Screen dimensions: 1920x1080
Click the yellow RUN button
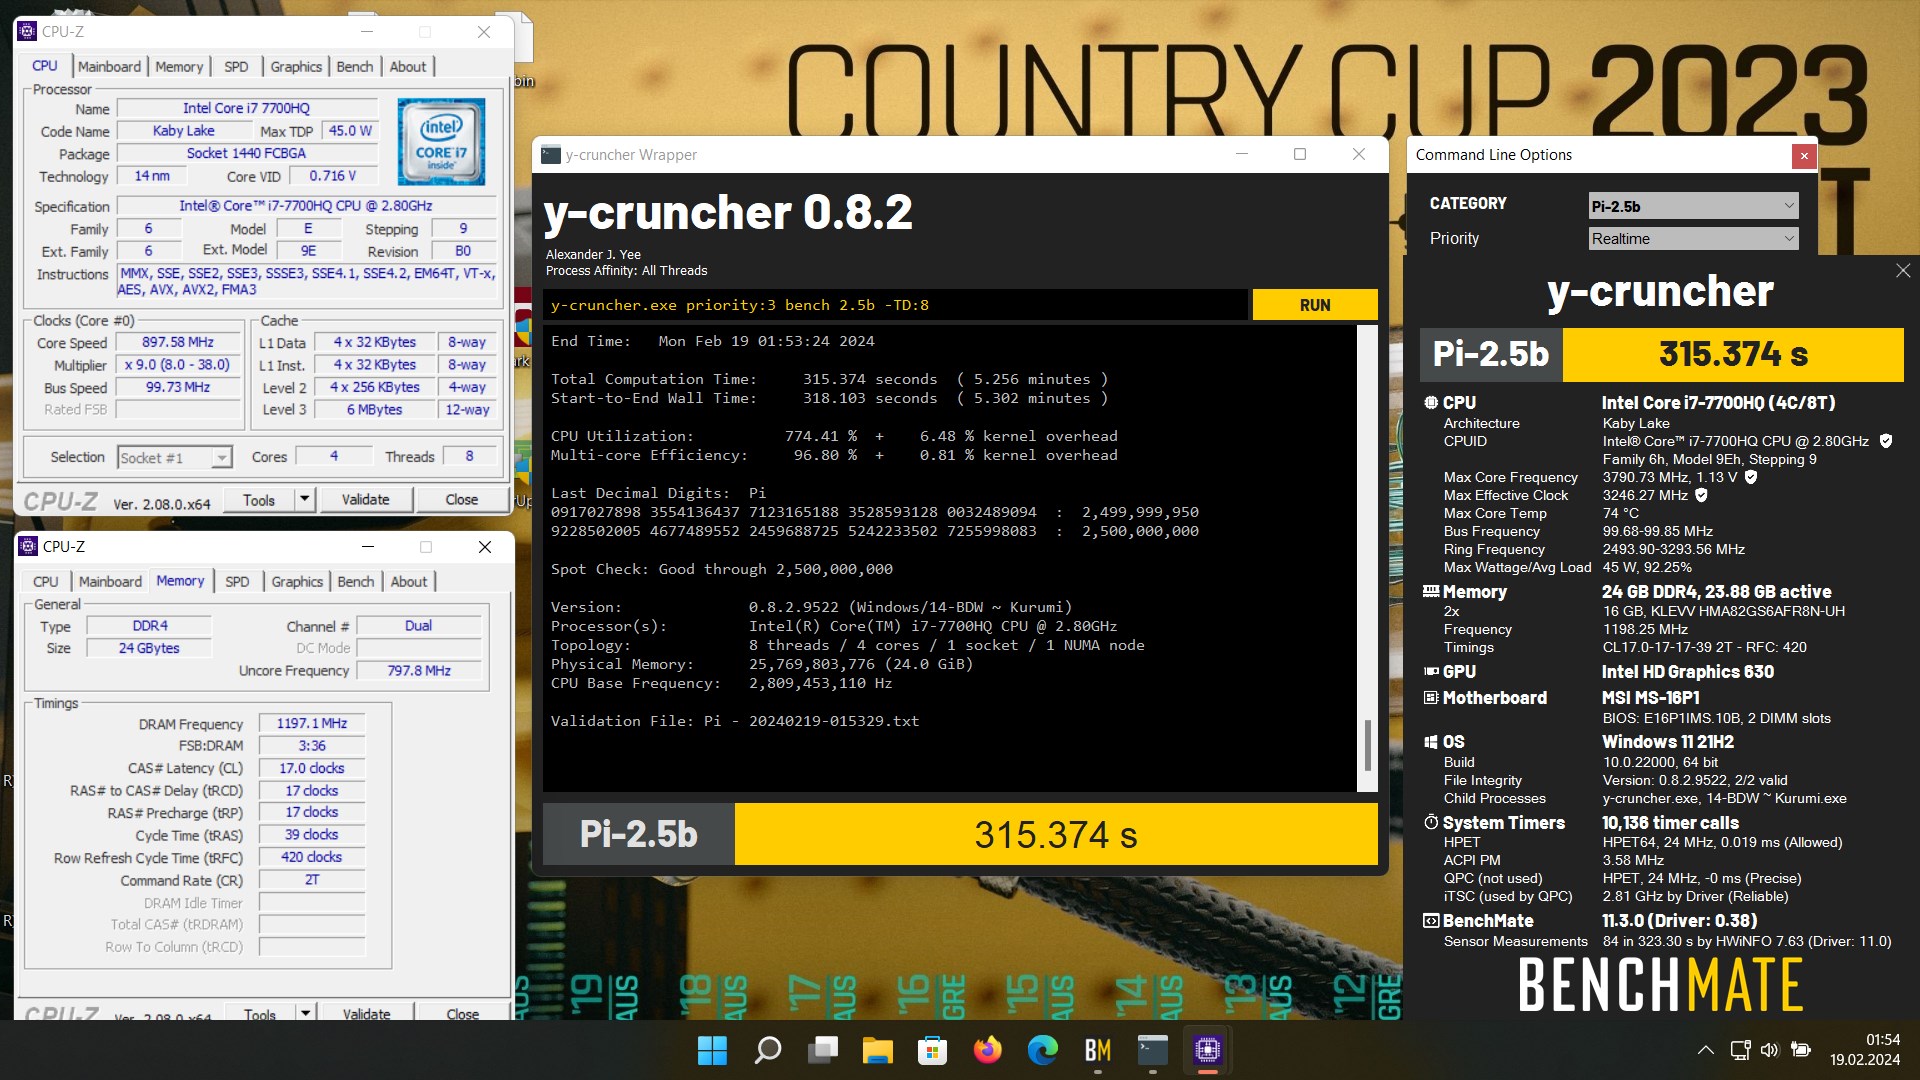(x=1315, y=305)
